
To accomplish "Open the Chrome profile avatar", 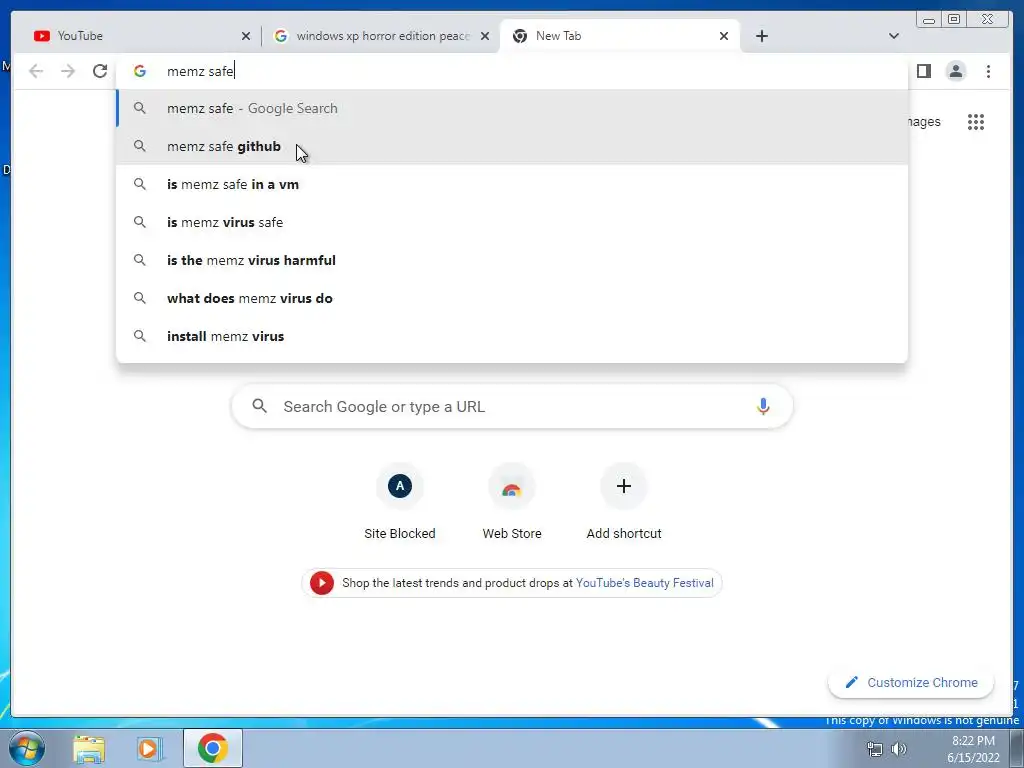I will 955,71.
